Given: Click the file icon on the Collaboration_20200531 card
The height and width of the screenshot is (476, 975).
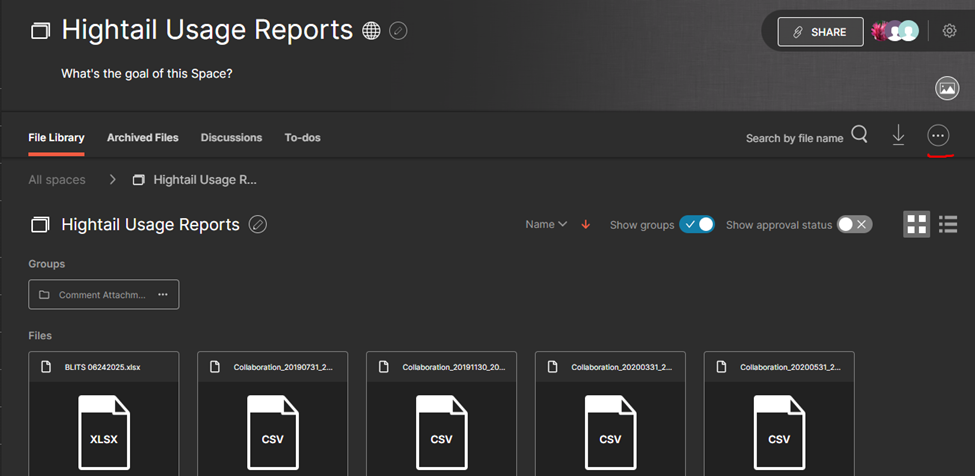Looking at the screenshot, I should pos(721,367).
